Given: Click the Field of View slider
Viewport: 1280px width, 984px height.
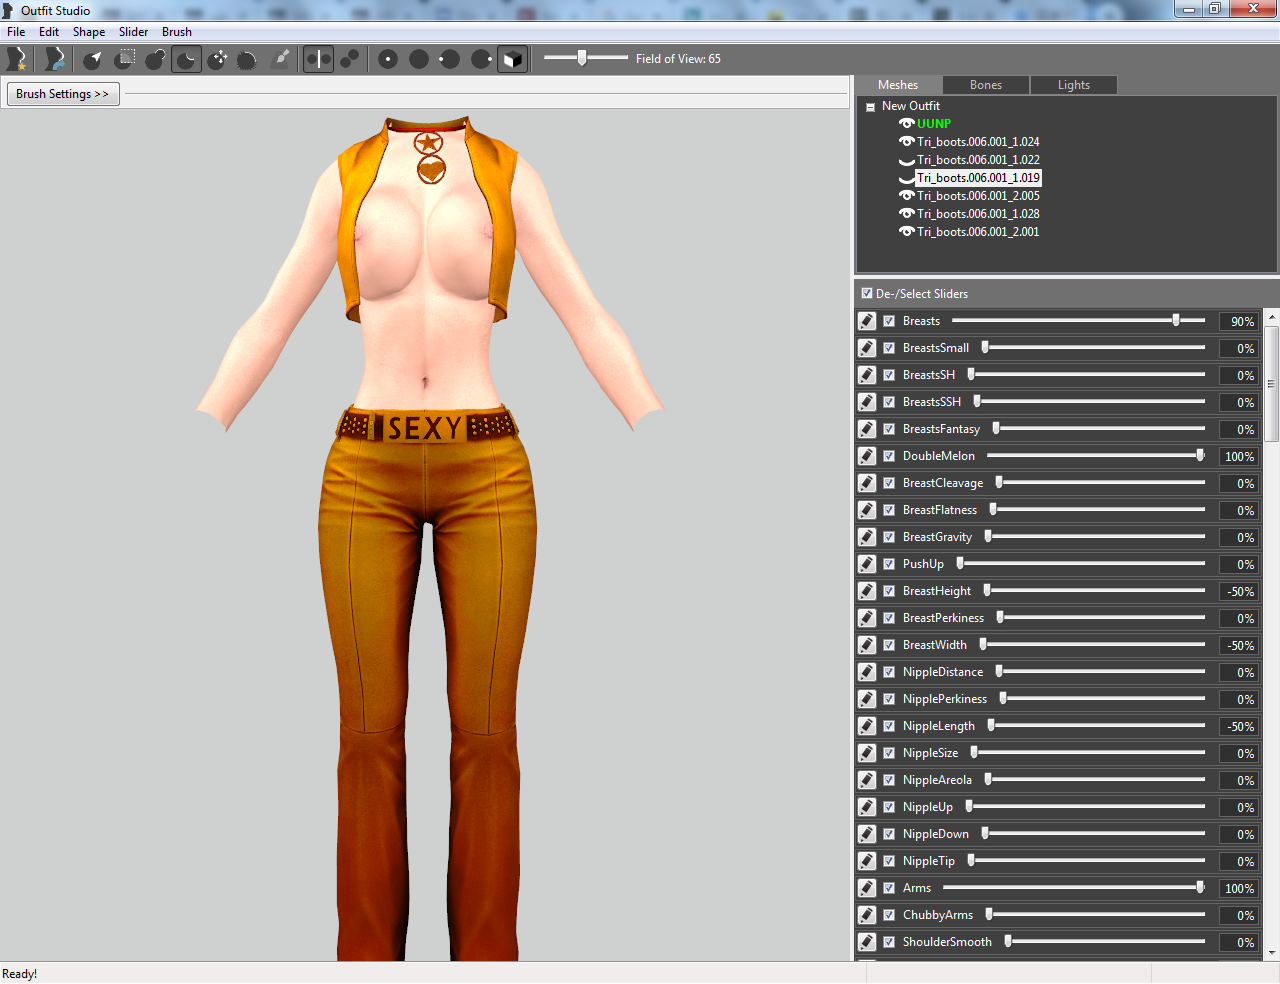Looking at the screenshot, I should click(x=586, y=59).
